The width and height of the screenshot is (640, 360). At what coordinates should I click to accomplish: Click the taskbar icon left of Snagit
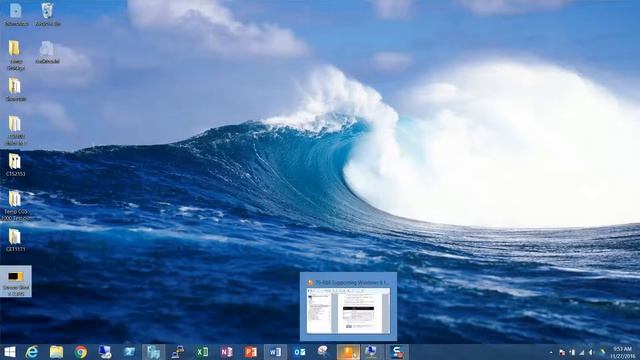point(371,352)
